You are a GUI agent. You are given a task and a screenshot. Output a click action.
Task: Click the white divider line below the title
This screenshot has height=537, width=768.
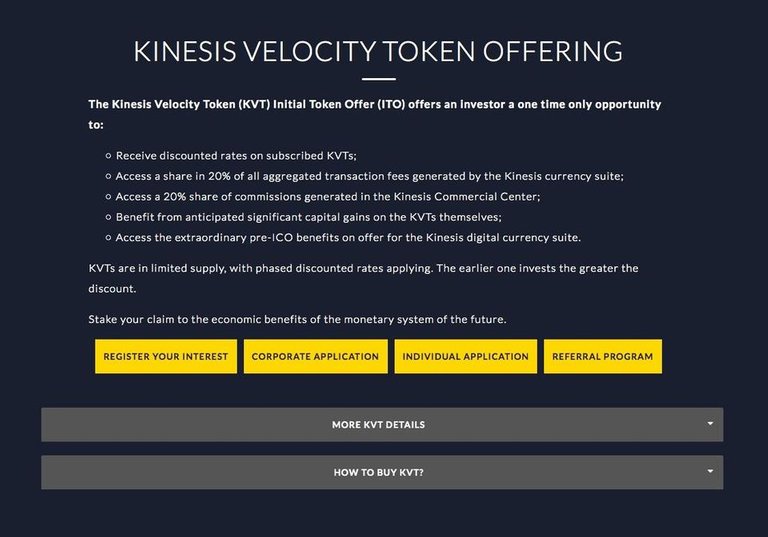379,79
